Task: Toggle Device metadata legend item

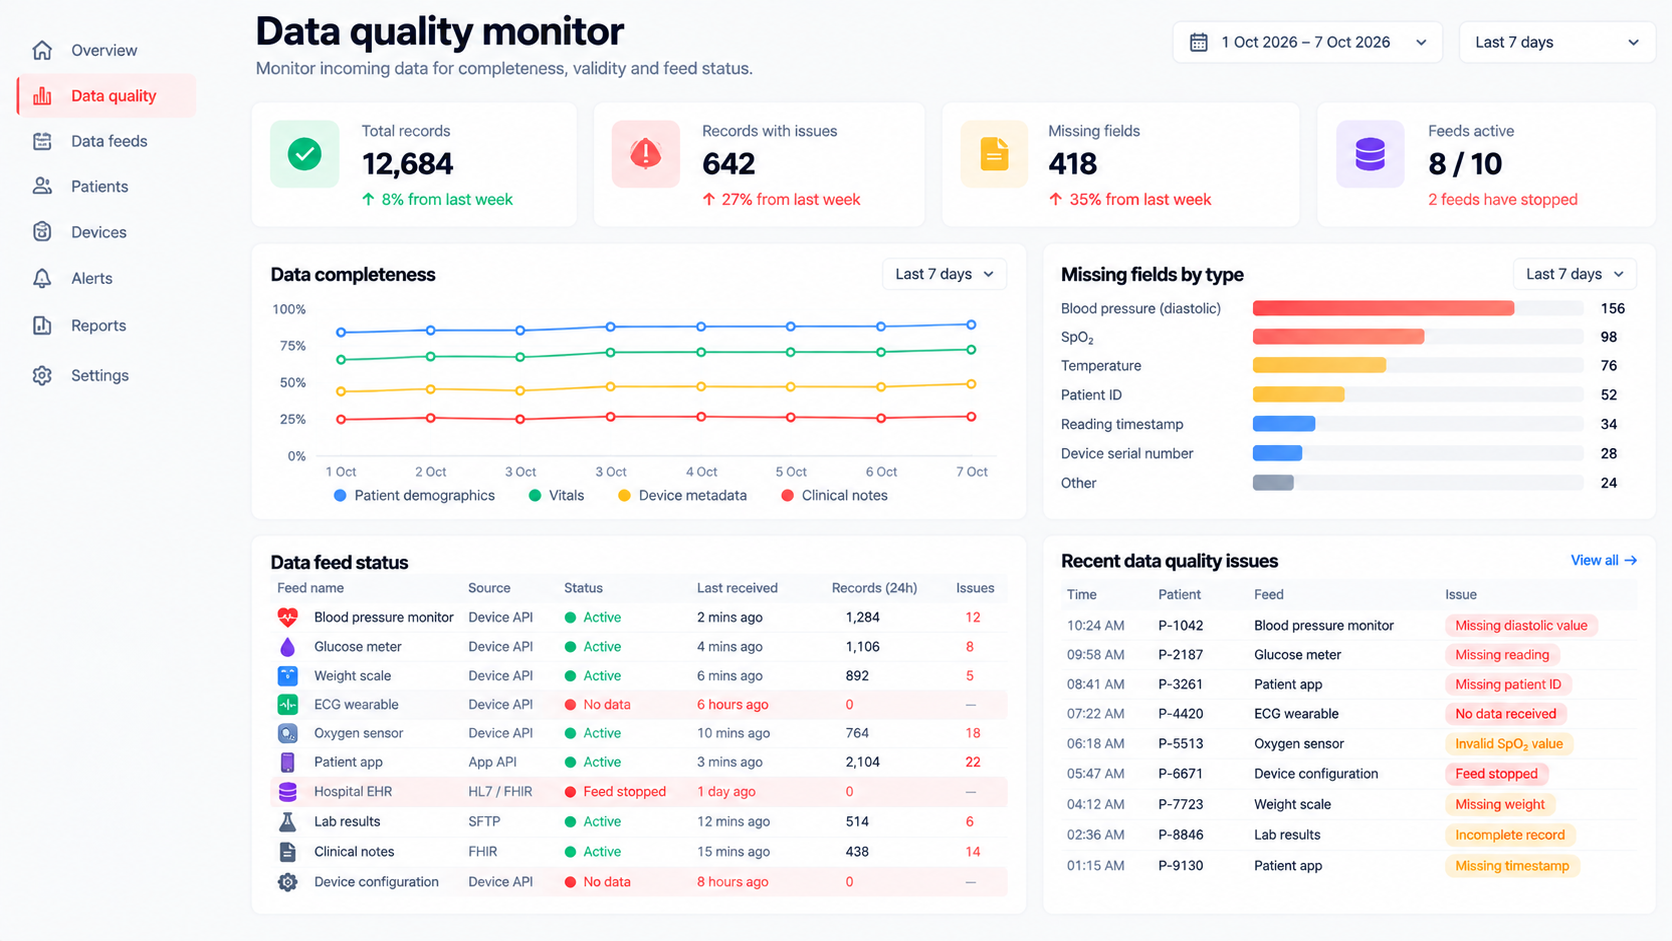Action: [682, 495]
